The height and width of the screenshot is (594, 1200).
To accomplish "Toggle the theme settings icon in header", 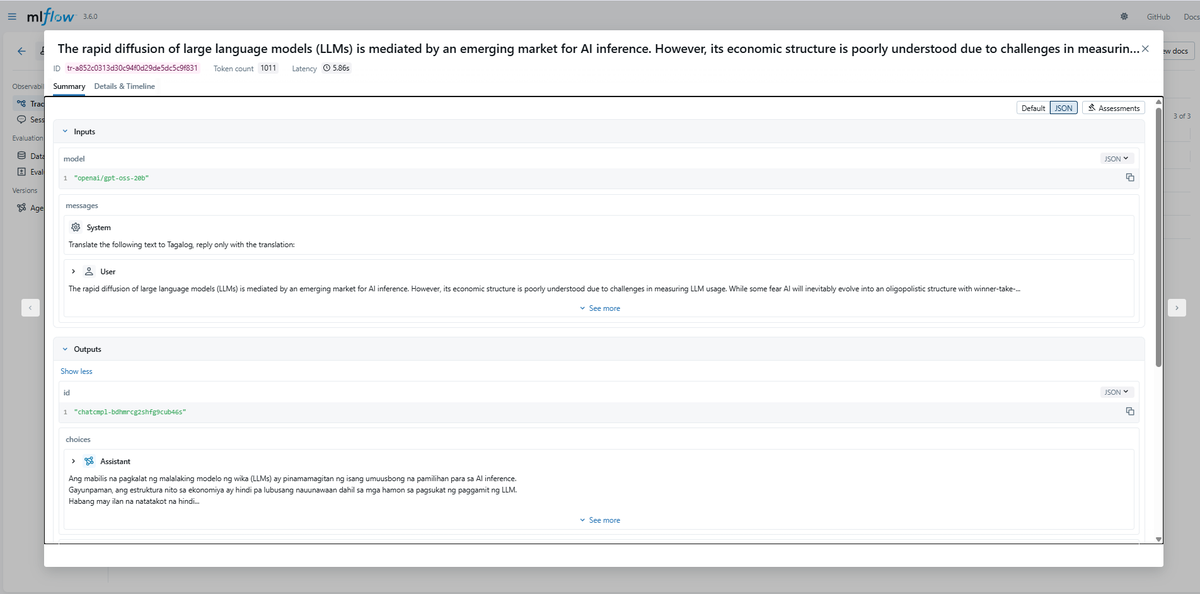I will tap(1124, 17).
